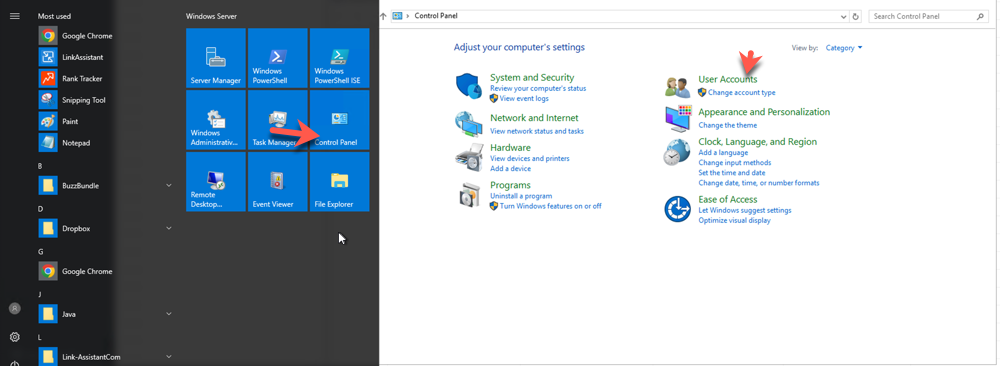Image resolution: width=1000 pixels, height=366 pixels.
Task: Open the Control Panel tile
Action: 339,120
